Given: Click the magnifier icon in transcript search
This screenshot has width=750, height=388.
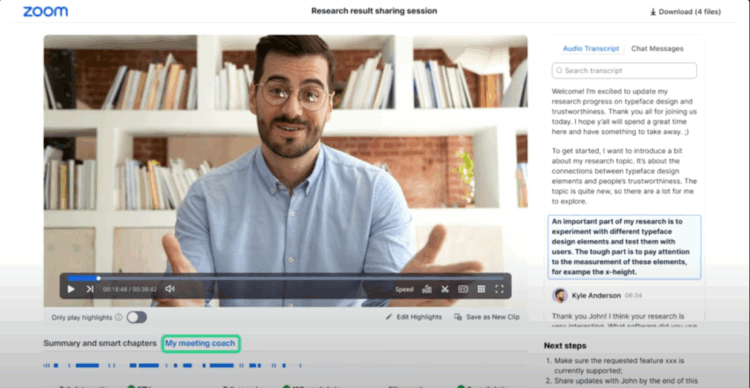Looking at the screenshot, I should [x=559, y=70].
